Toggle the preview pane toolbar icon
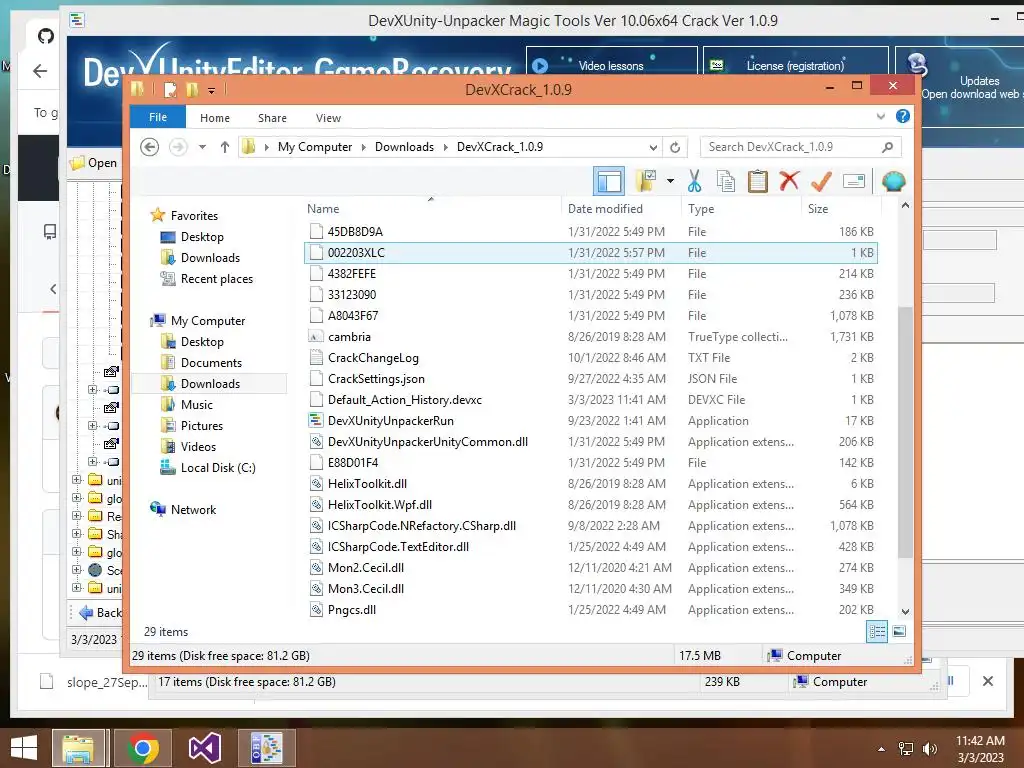Screen dimensions: 1024x768 (609, 181)
